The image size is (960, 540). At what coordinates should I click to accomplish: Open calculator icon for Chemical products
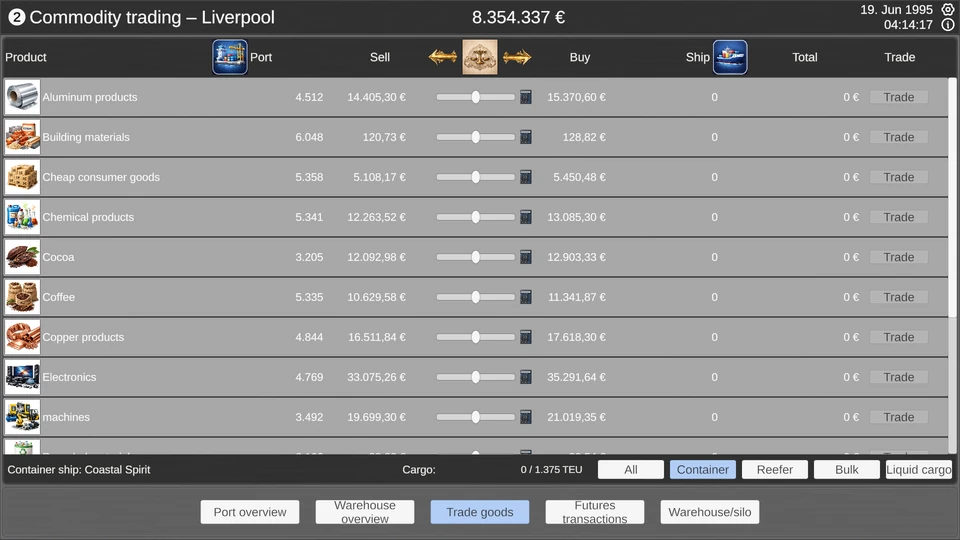tap(525, 217)
